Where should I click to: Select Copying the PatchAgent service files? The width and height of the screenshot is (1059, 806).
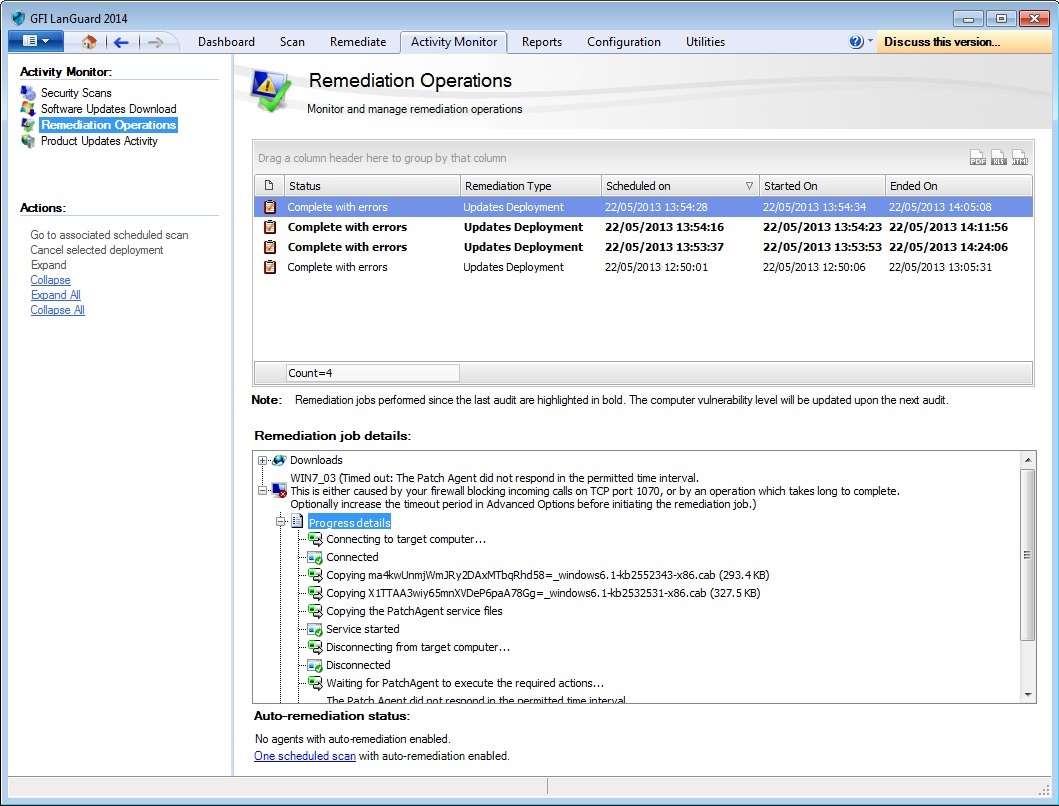[414, 611]
